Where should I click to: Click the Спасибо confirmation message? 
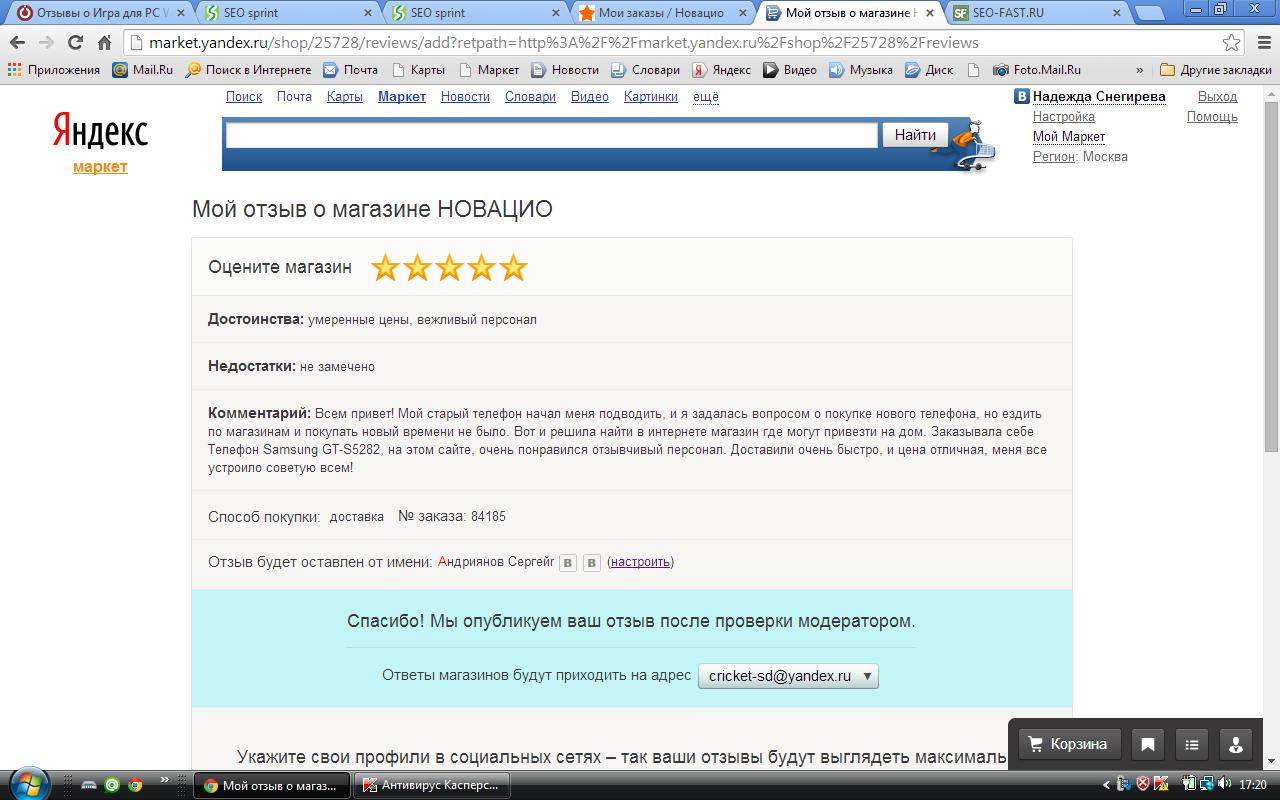coord(631,621)
